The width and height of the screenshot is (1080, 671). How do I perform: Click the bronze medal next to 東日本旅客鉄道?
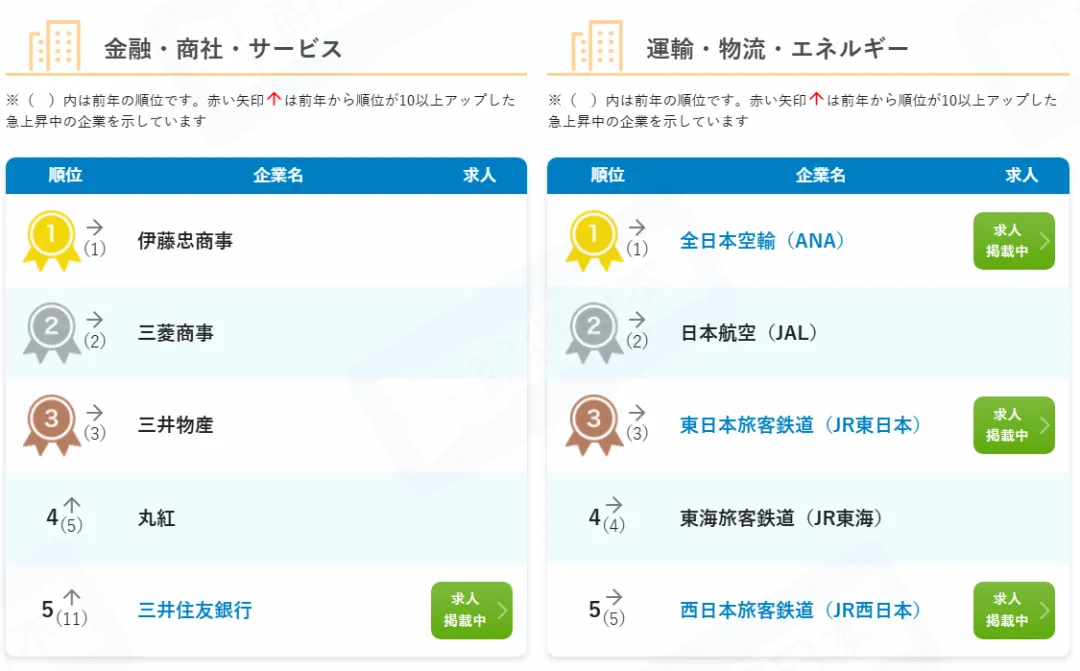point(594,425)
